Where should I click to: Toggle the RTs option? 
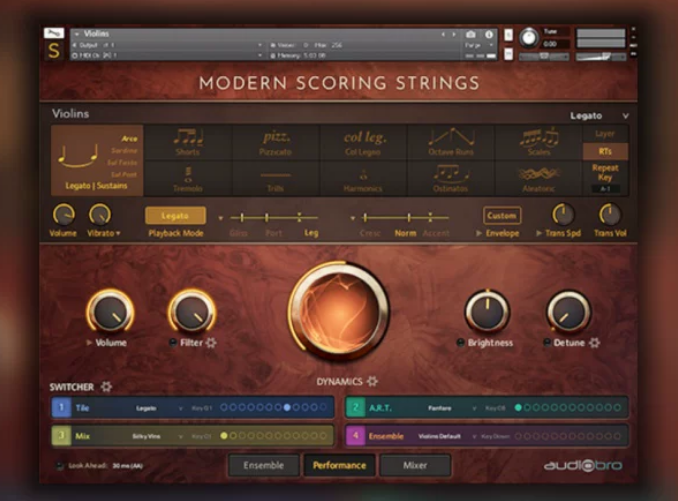[x=605, y=151]
